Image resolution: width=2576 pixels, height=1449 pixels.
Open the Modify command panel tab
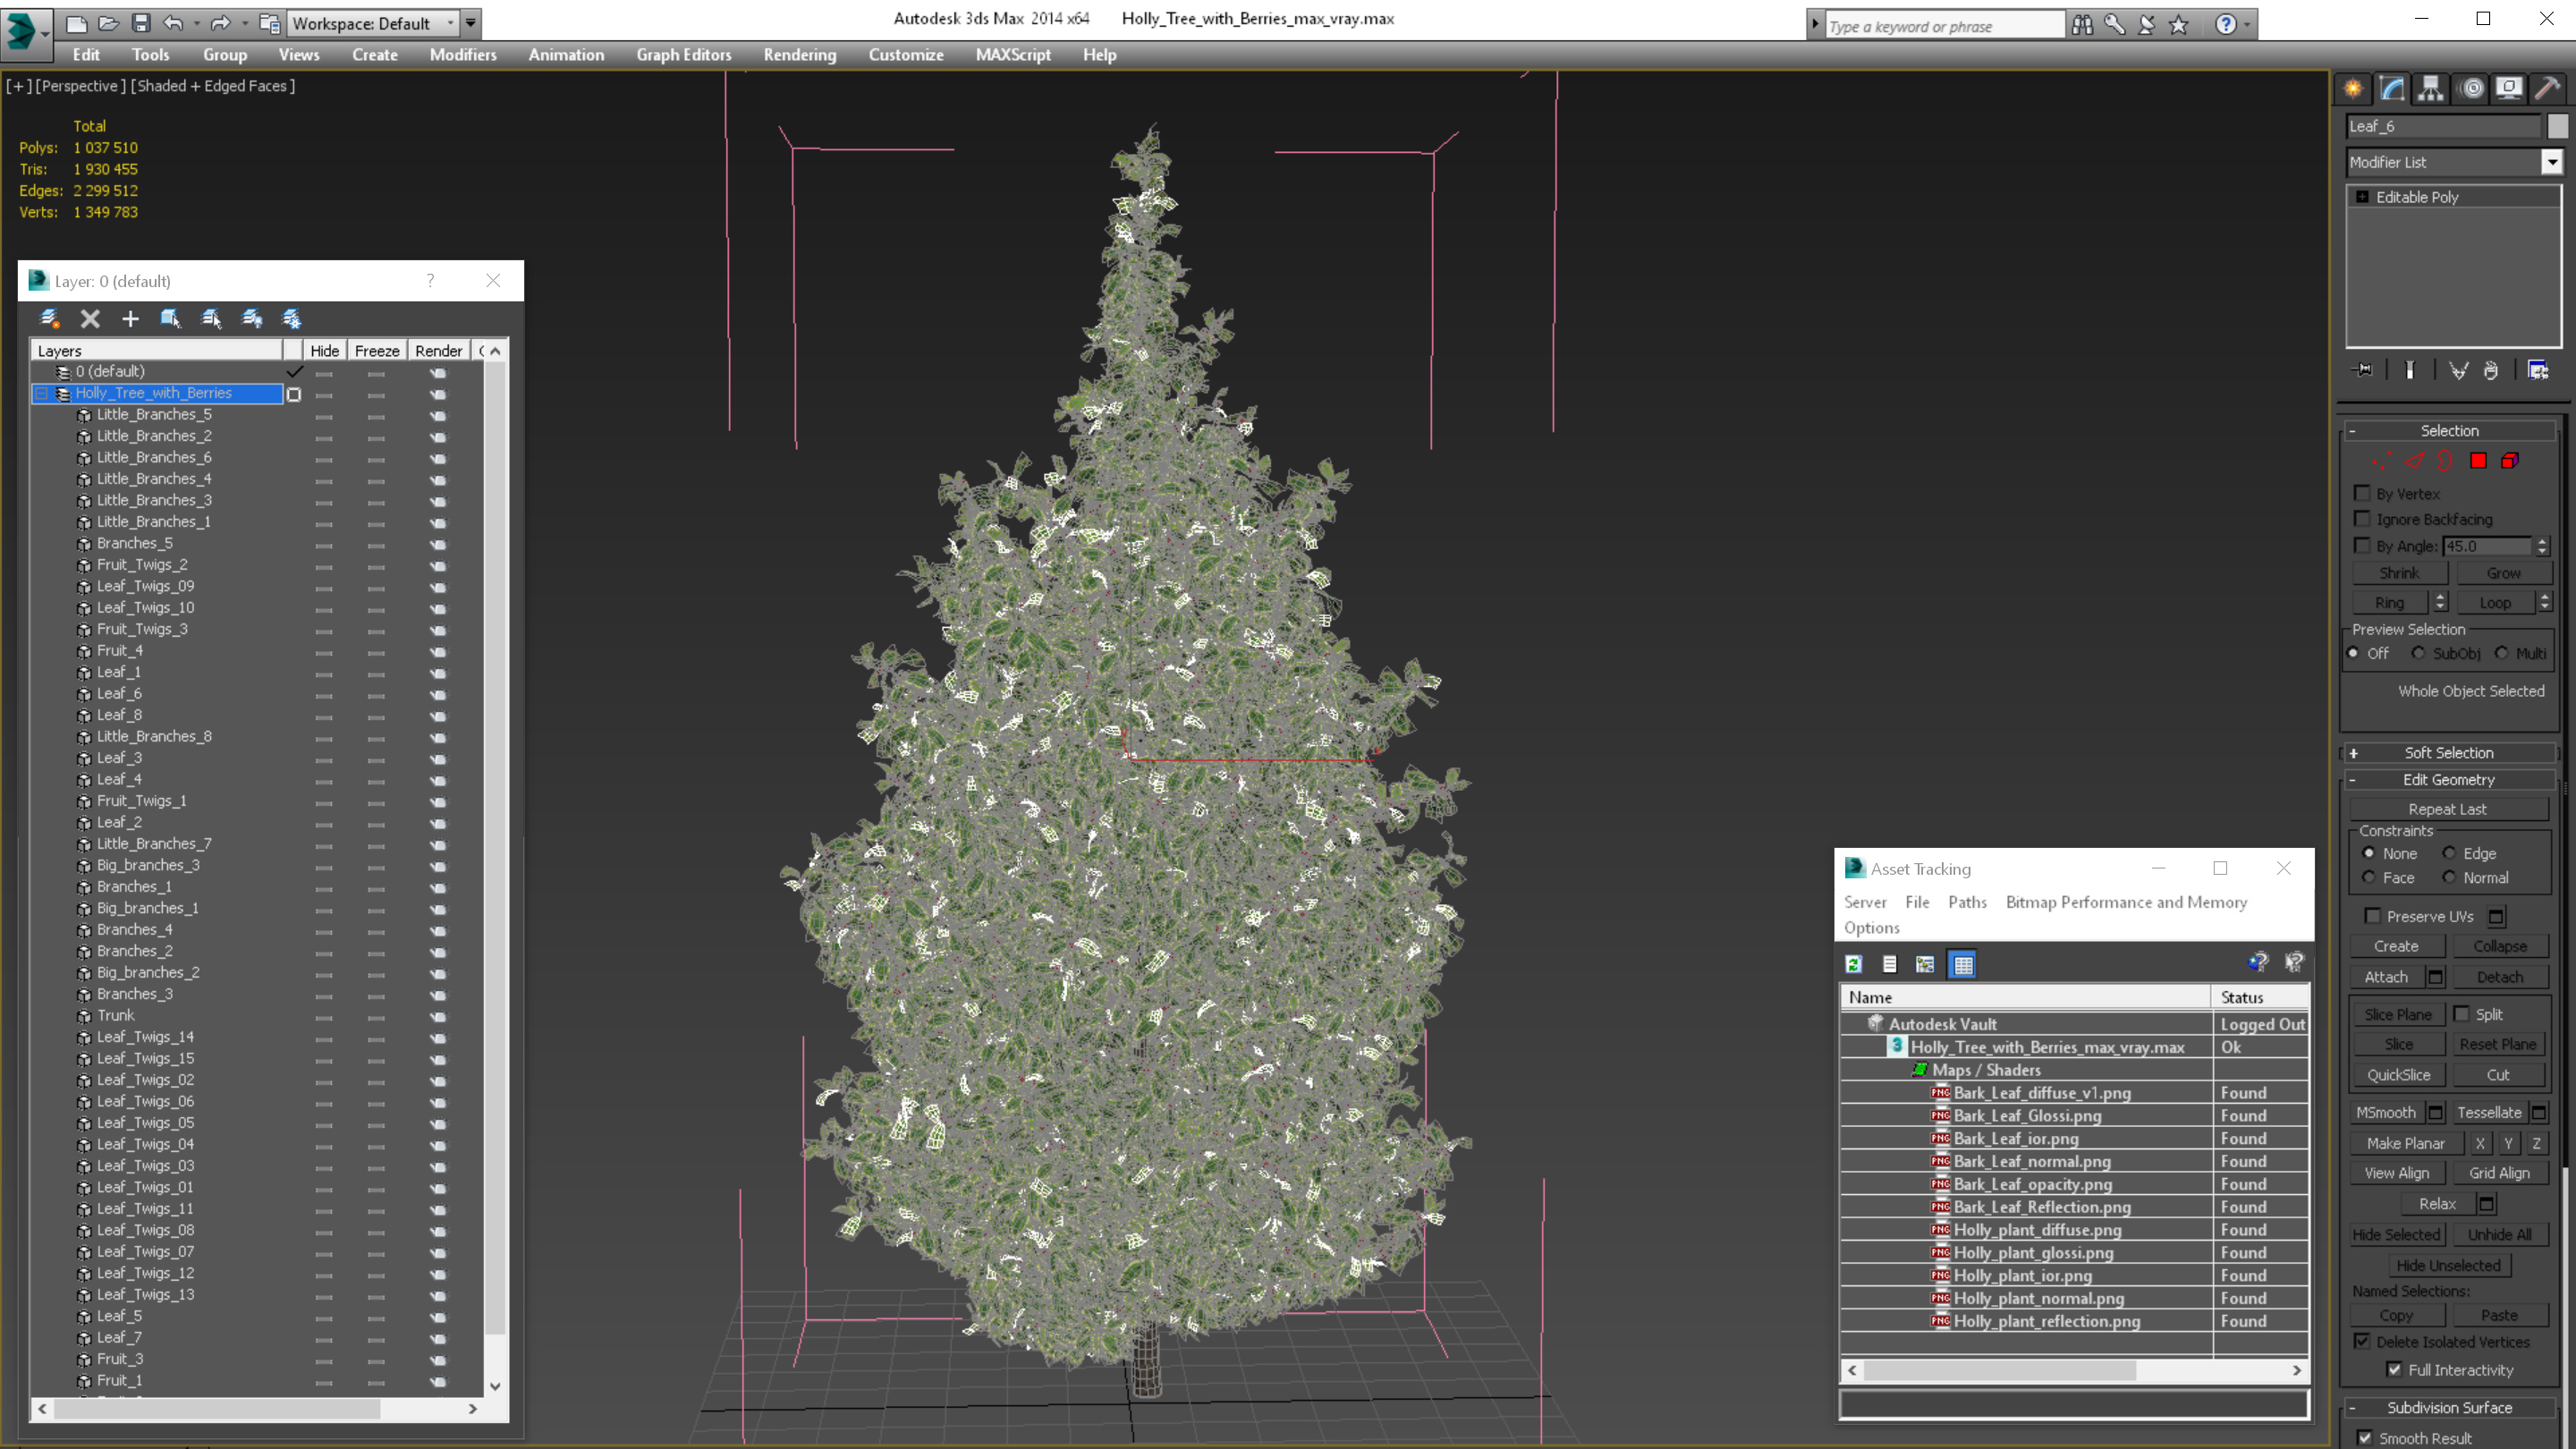coord(2392,89)
